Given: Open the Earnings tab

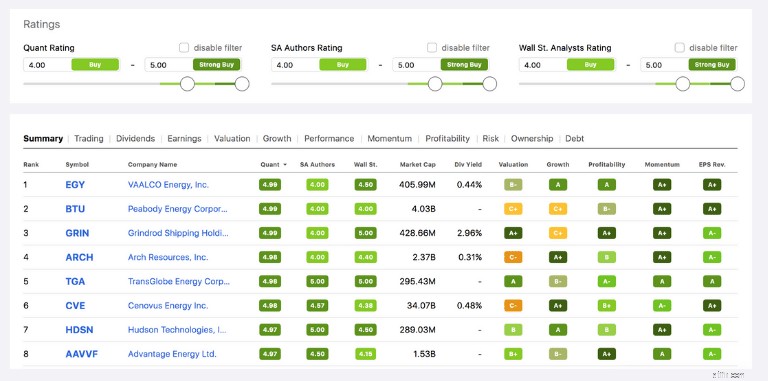Looking at the screenshot, I should [184, 139].
